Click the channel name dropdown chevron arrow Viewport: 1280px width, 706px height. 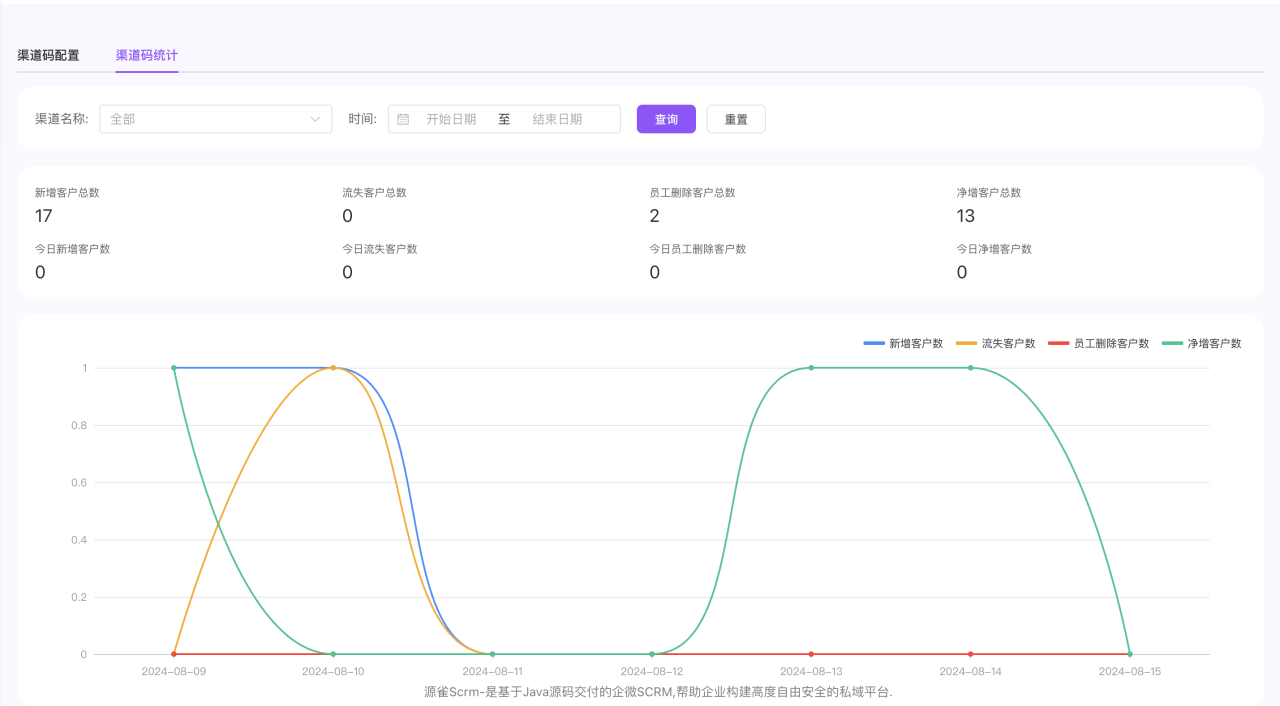click(315, 119)
